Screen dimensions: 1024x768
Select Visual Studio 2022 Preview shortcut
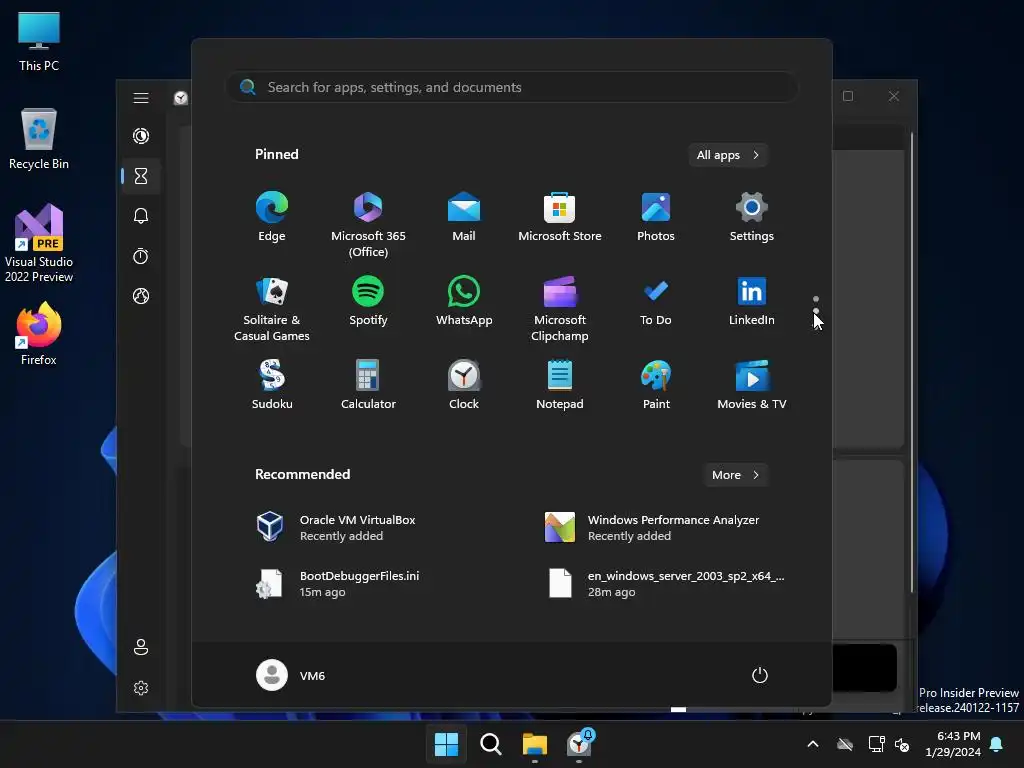(x=39, y=244)
